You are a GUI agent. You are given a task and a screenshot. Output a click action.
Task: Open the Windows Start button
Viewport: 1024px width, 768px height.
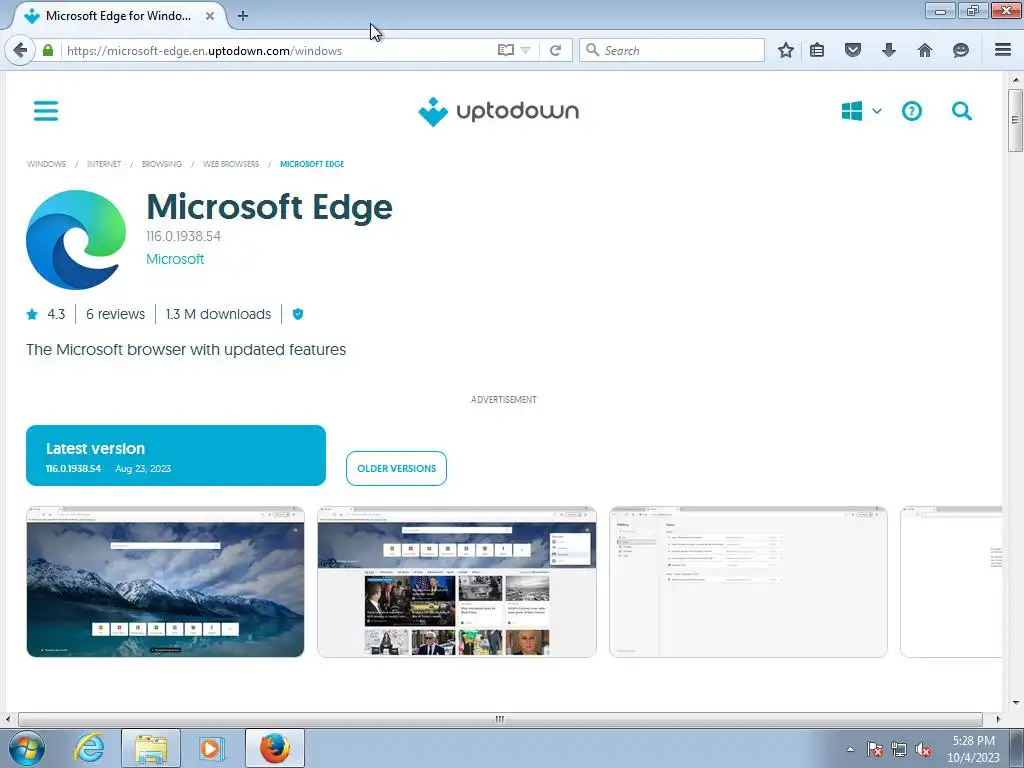26,748
